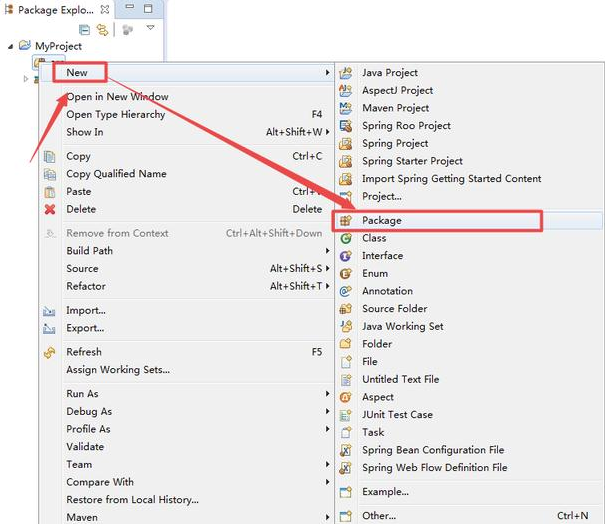This screenshot has width=605, height=527.
Task: Click the Java Project icon
Action: (x=346, y=73)
